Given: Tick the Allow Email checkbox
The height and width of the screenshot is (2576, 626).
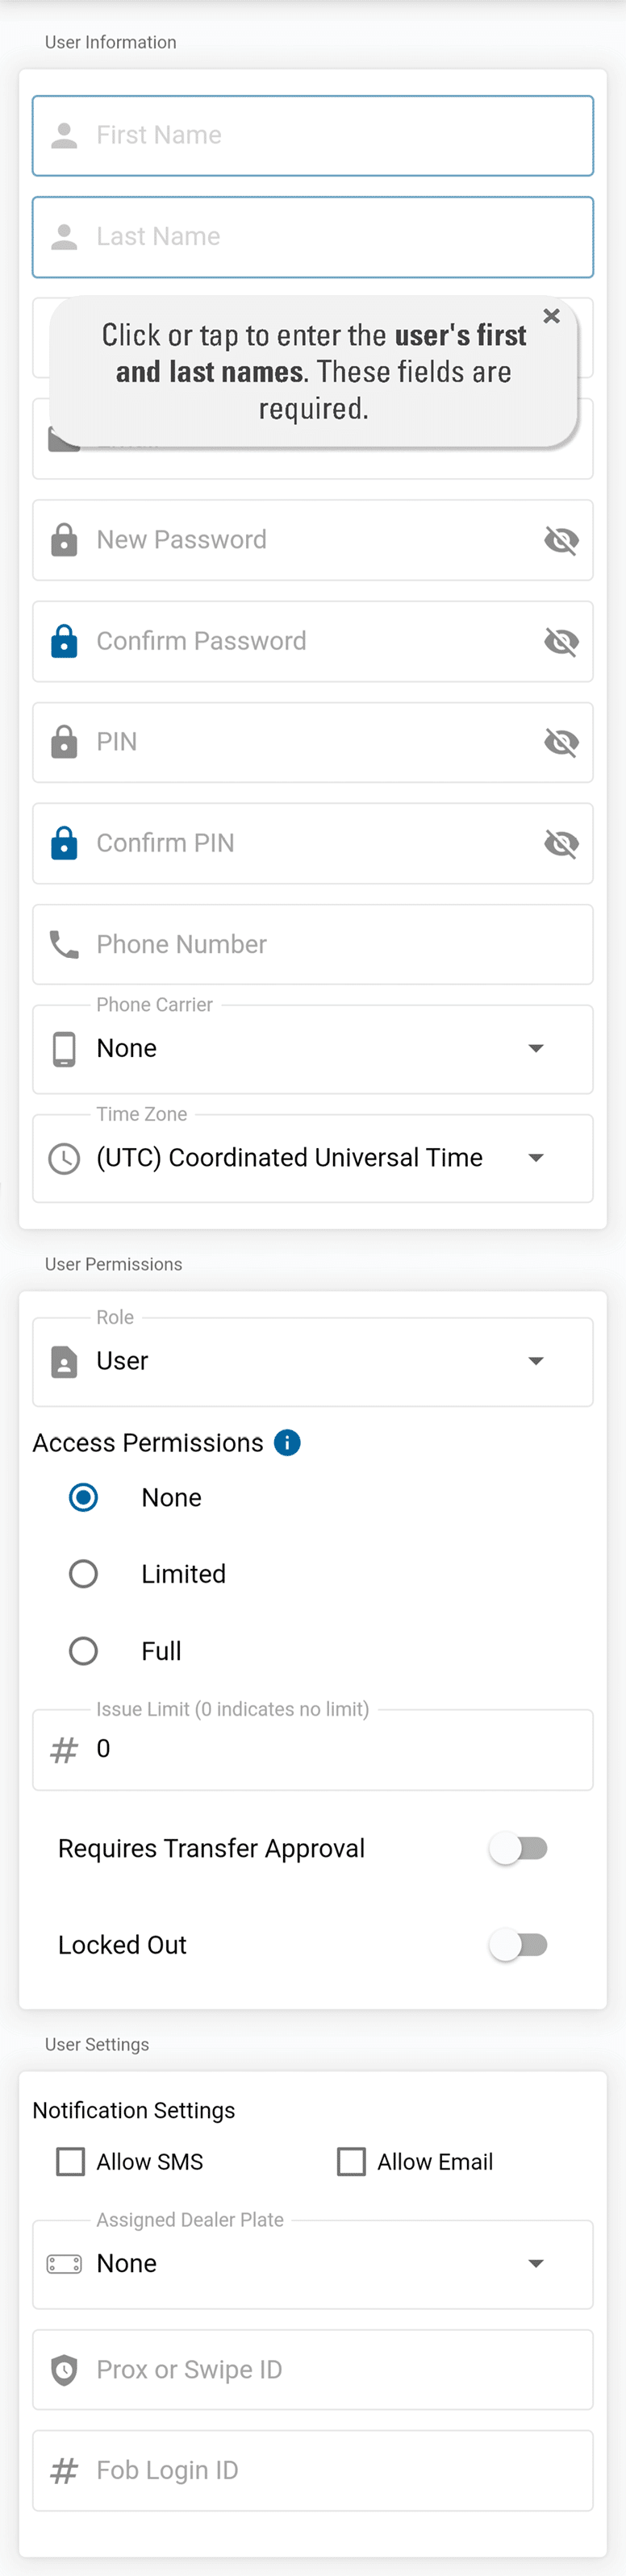Looking at the screenshot, I should (351, 2161).
